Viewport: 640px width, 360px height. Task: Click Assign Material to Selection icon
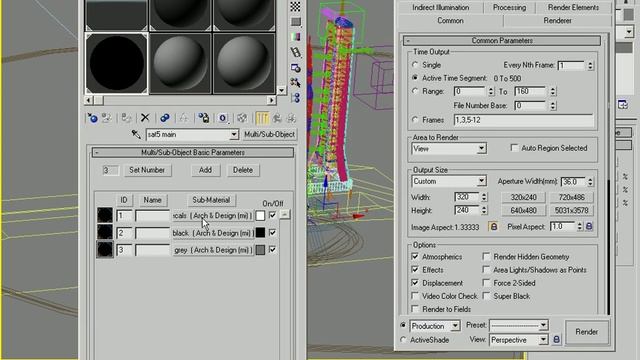[126, 118]
